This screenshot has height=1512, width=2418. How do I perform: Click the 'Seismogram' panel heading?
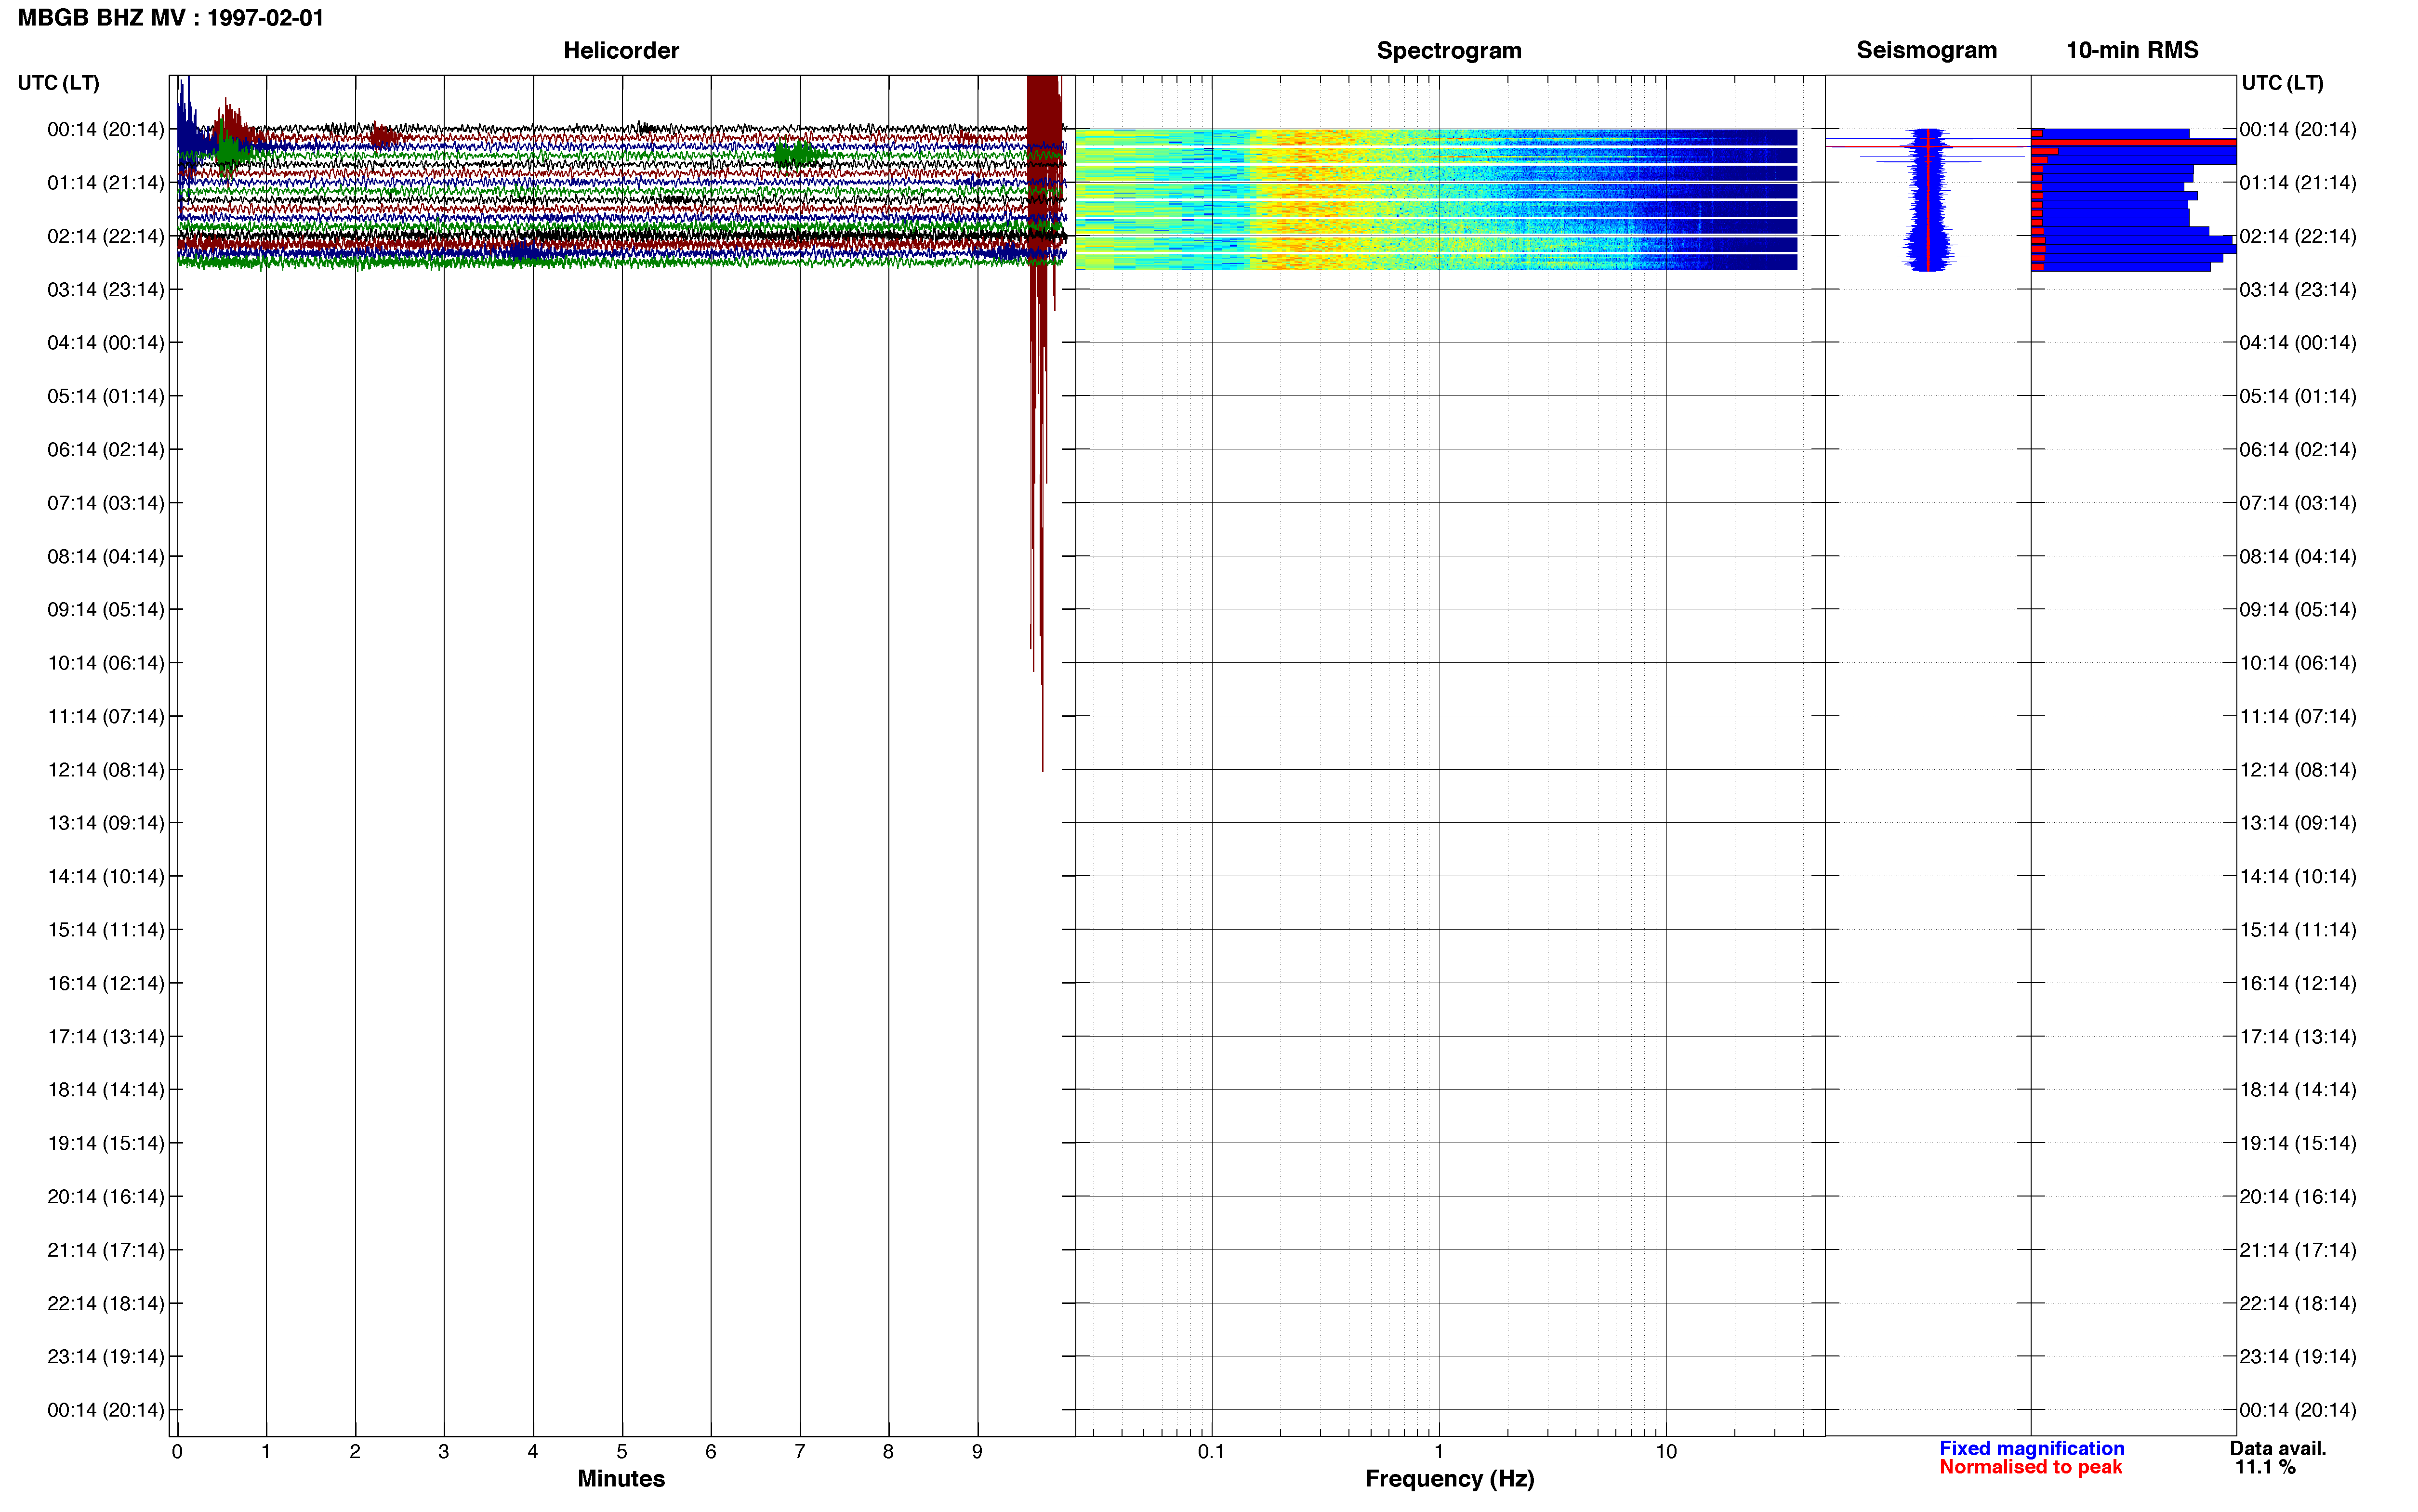pos(1926,50)
